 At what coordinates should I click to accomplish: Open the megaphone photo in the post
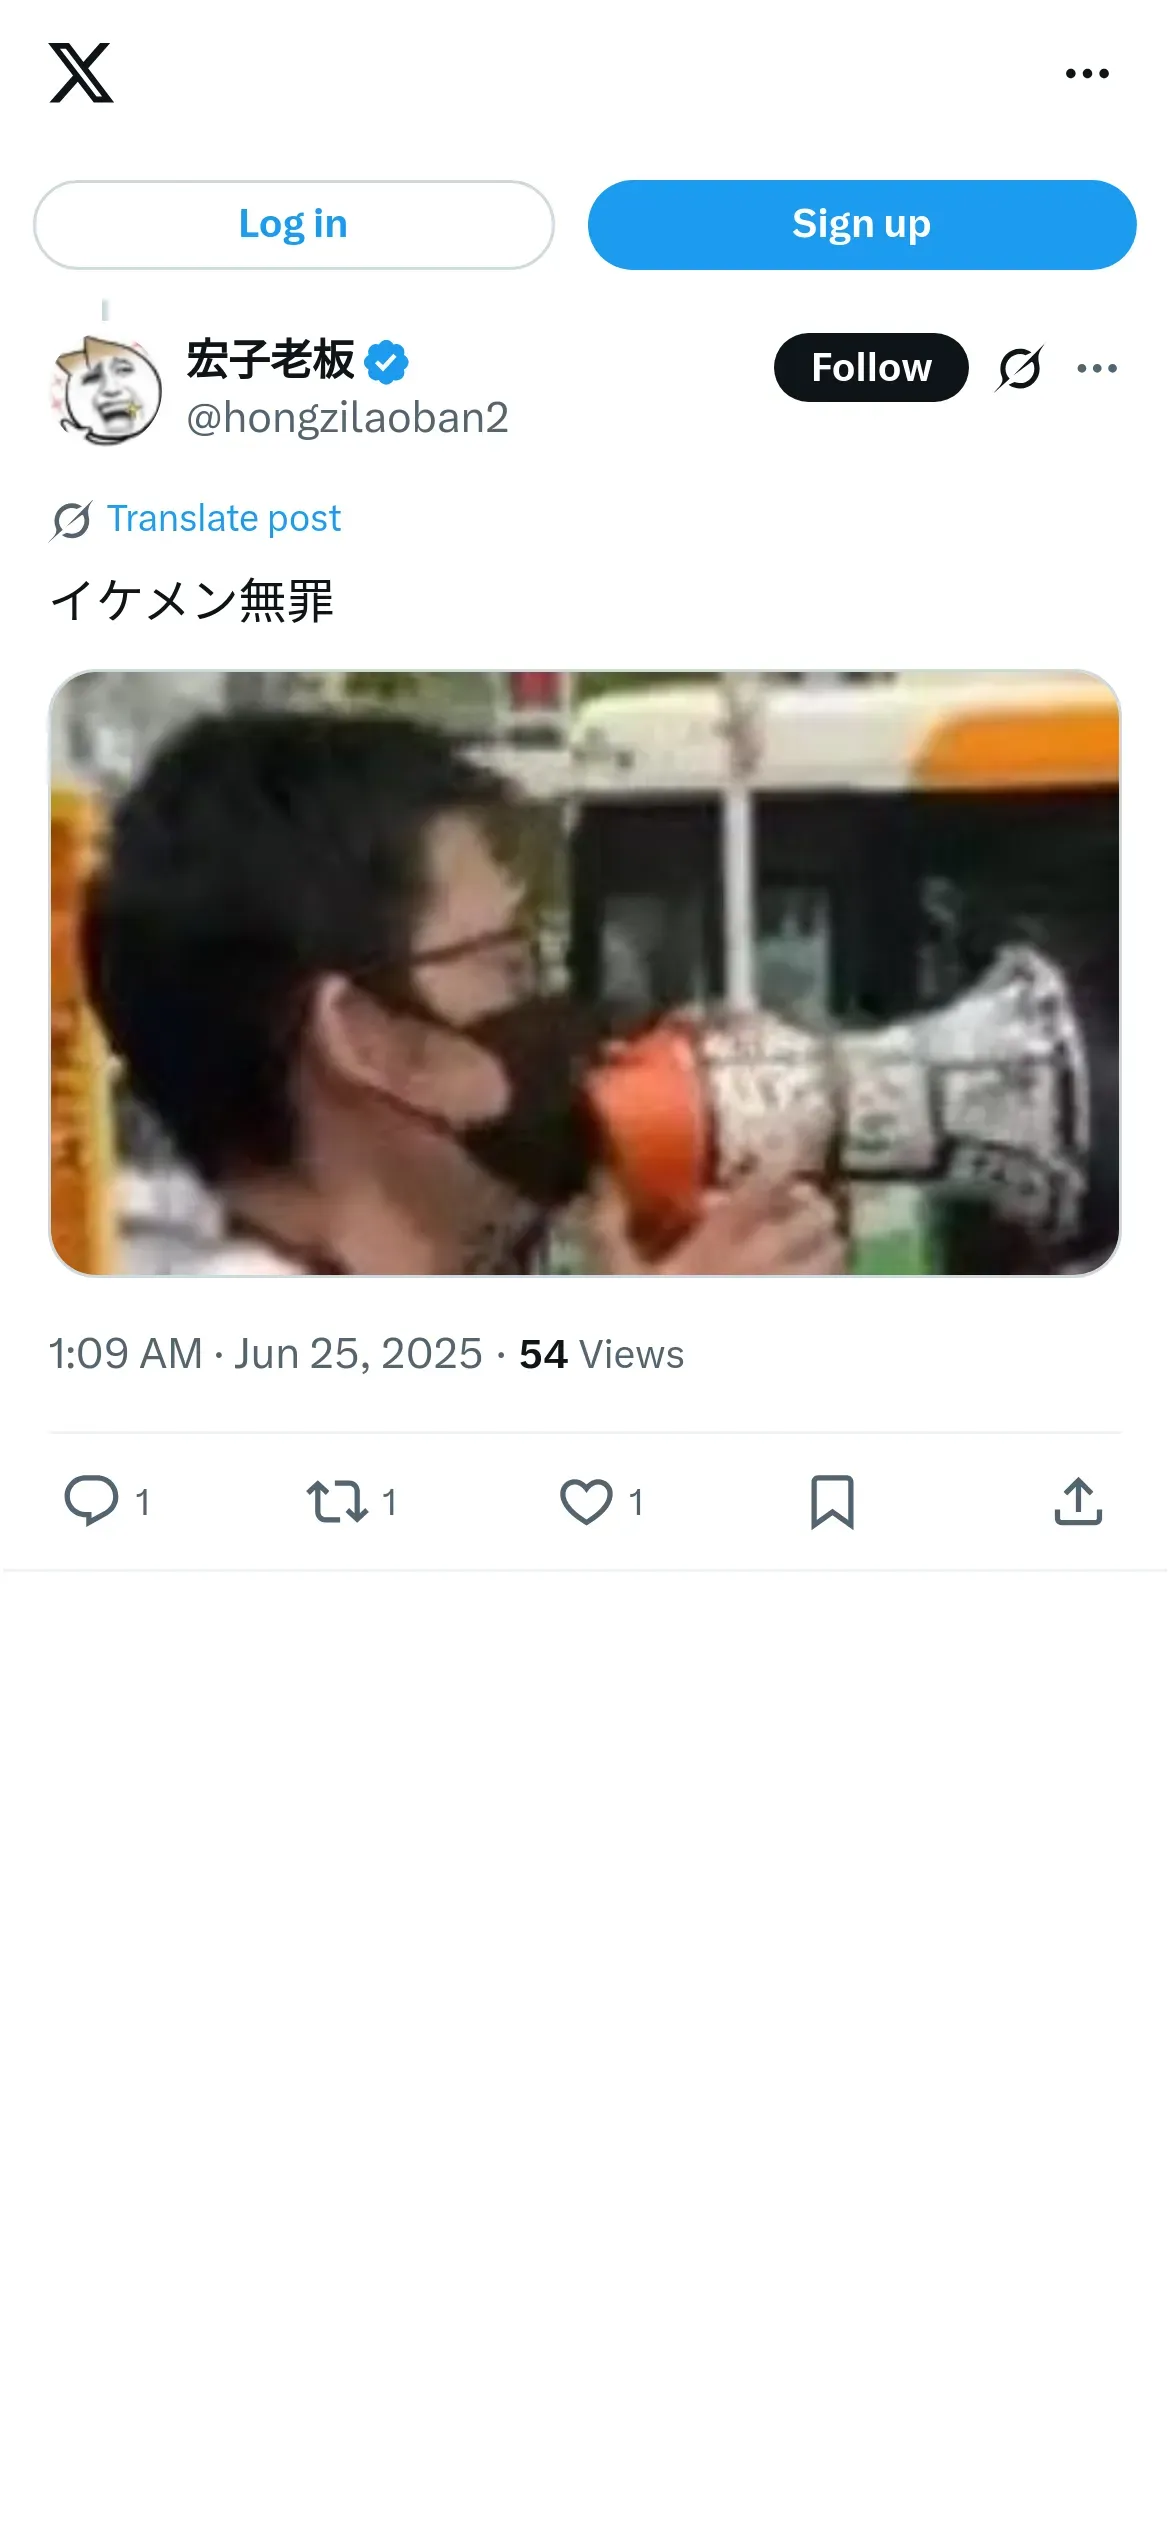click(x=585, y=973)
